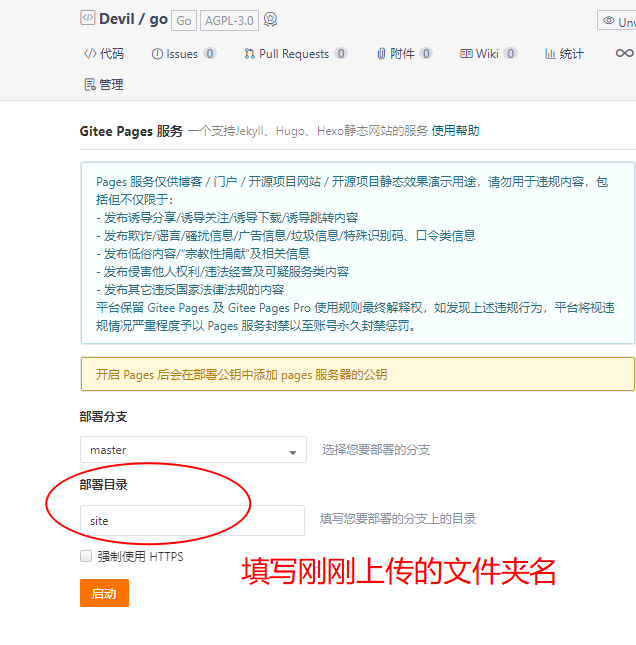636x645 pixels.
Task: Switch to the Wiki tab
Action: [489, 53]
